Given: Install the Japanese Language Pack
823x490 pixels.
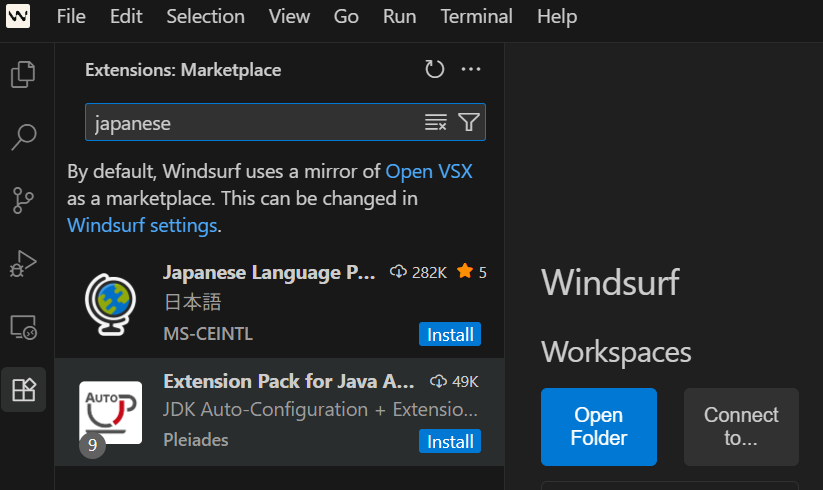Looking at the screenshot, I should tap(450, 334).
